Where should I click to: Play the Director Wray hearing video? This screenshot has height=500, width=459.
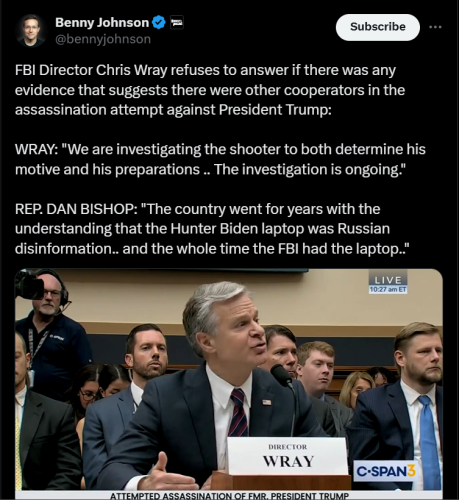[x=229, y=383]
